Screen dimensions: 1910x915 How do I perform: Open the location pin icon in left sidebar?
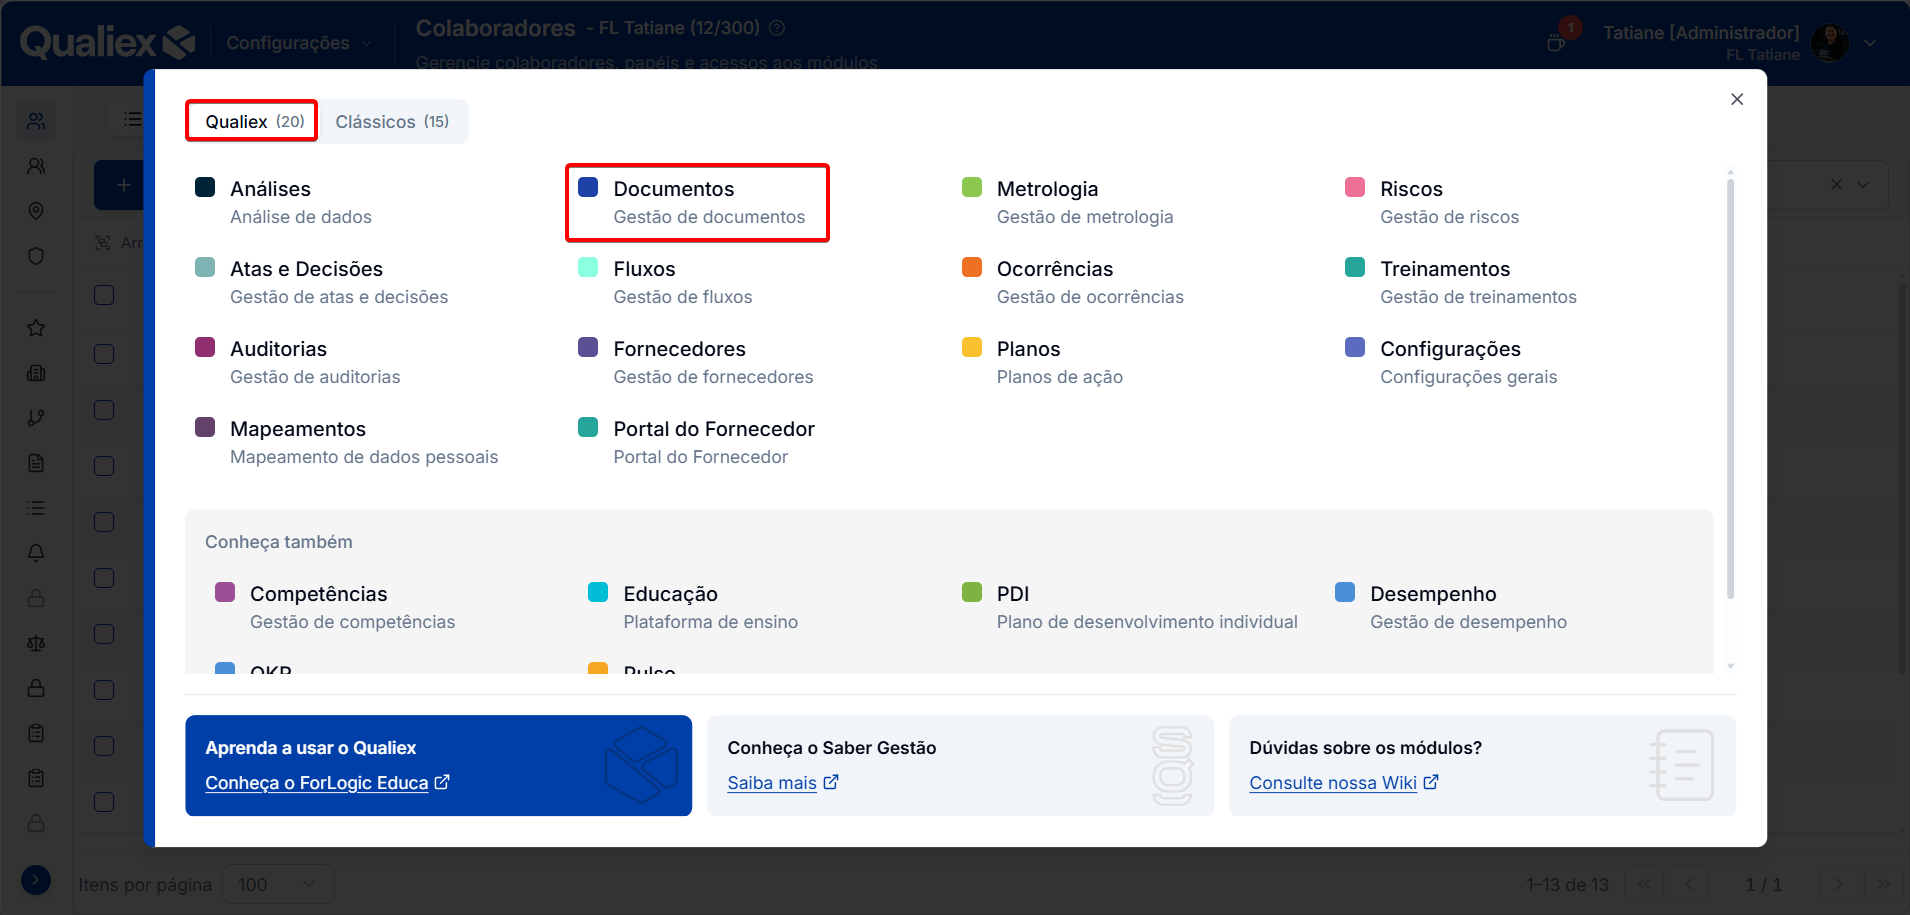36,211
